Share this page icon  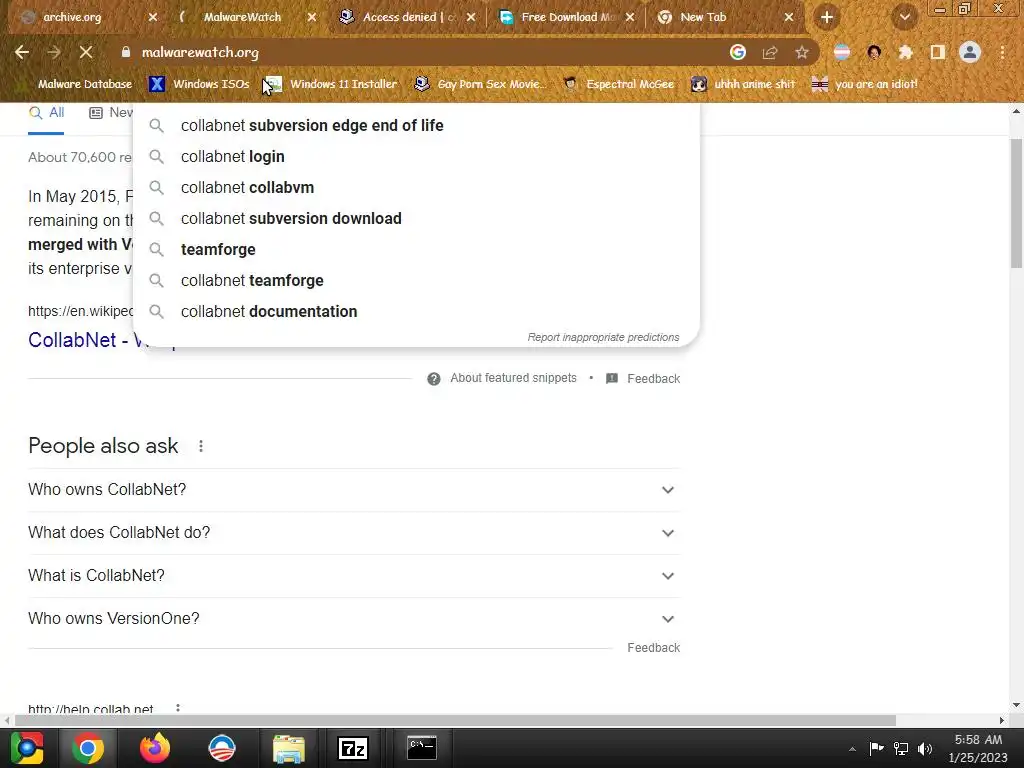point(770,52)
